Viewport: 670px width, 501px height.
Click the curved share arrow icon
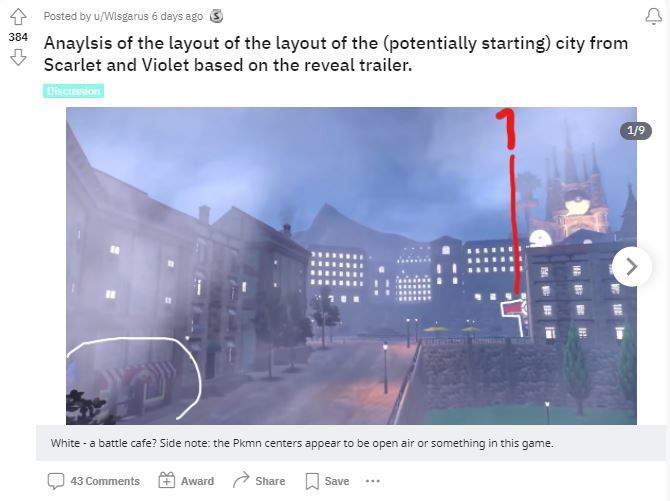[x=241, y=480]
